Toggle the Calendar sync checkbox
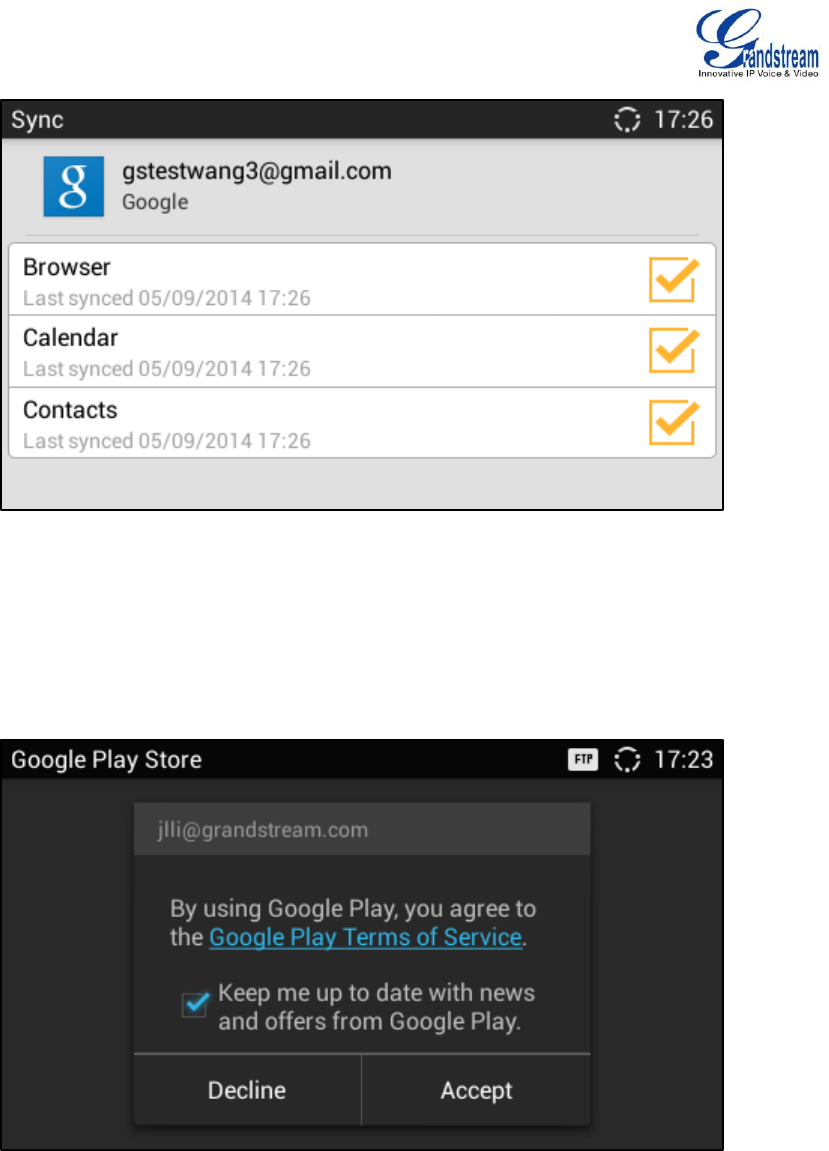The width and height of the screenshot is (829, 1151). [x=673, y=350]
